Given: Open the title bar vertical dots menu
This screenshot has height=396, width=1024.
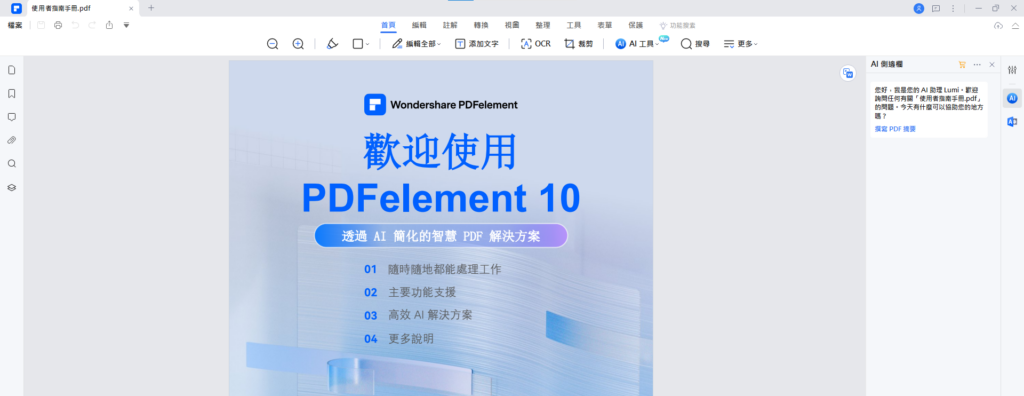Looking at the screenshot, I should point(953,8).
